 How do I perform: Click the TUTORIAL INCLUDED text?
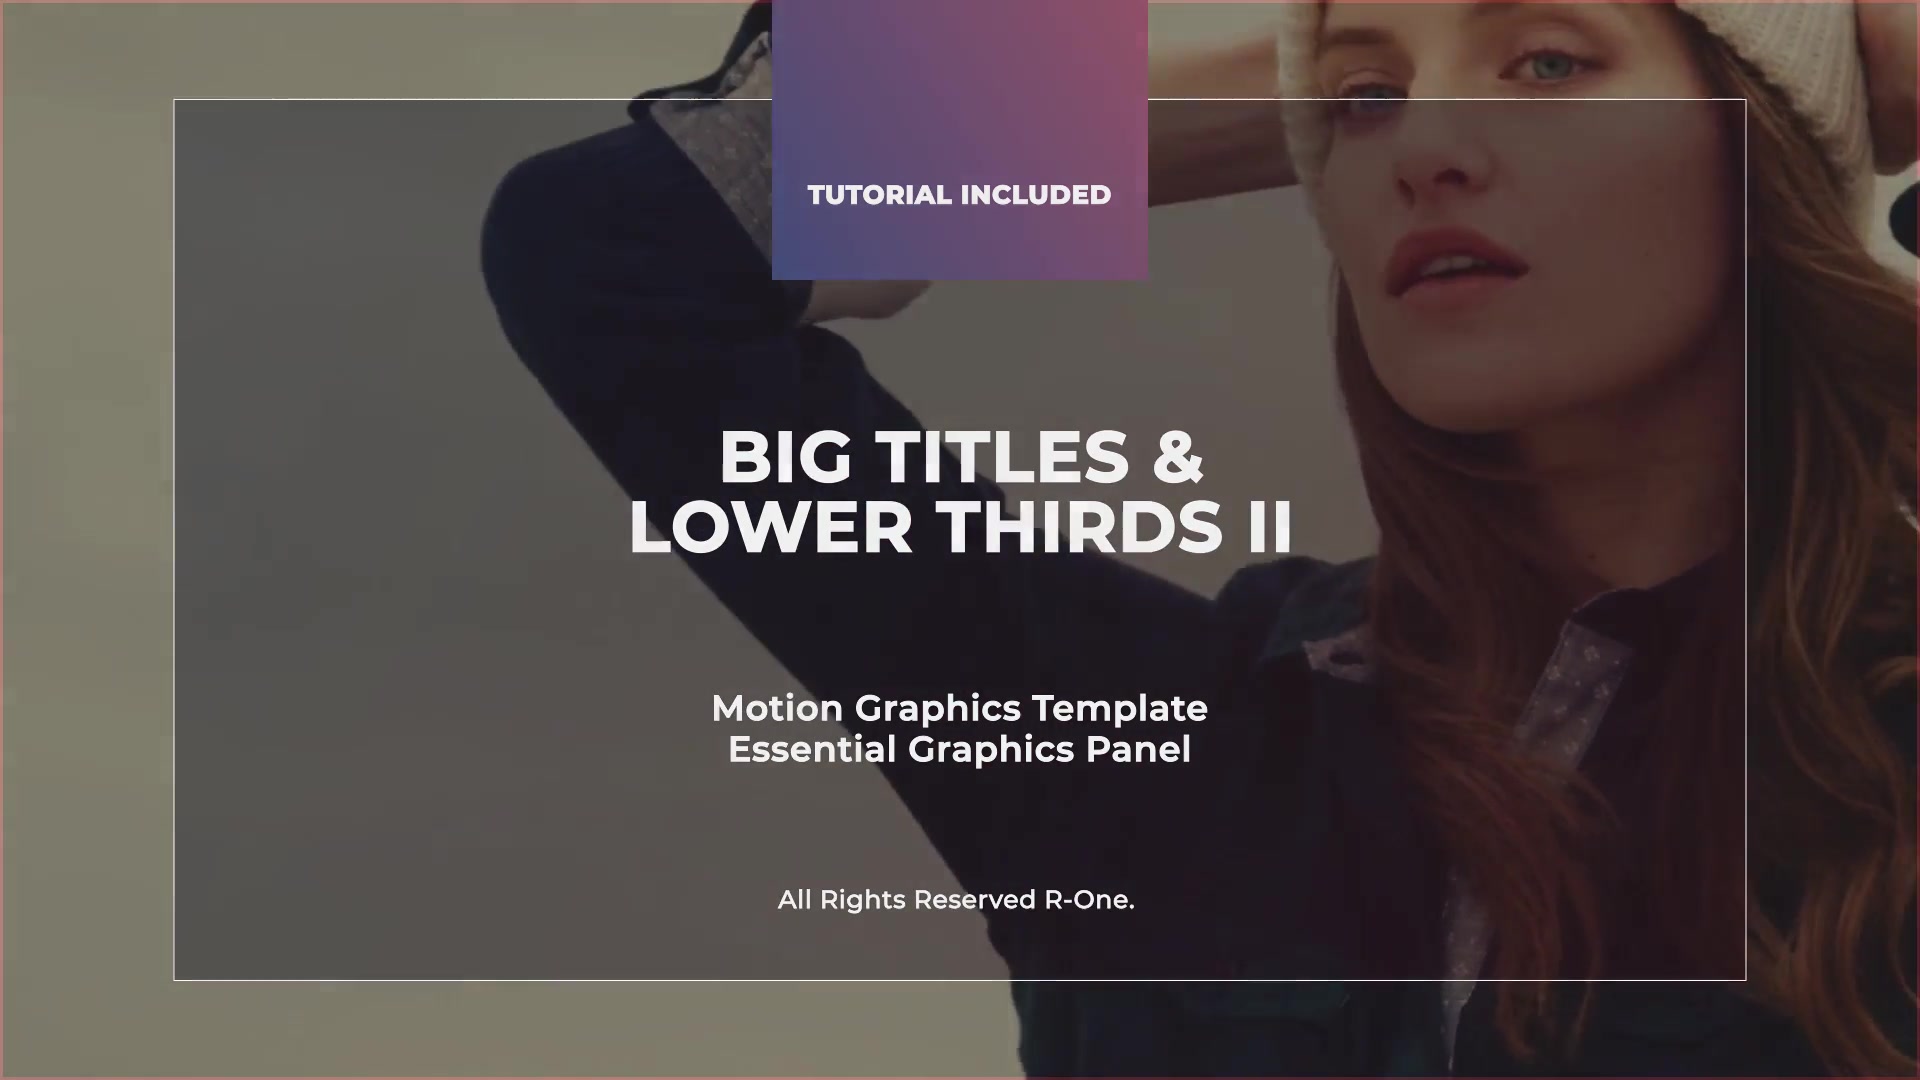point(959,195)
